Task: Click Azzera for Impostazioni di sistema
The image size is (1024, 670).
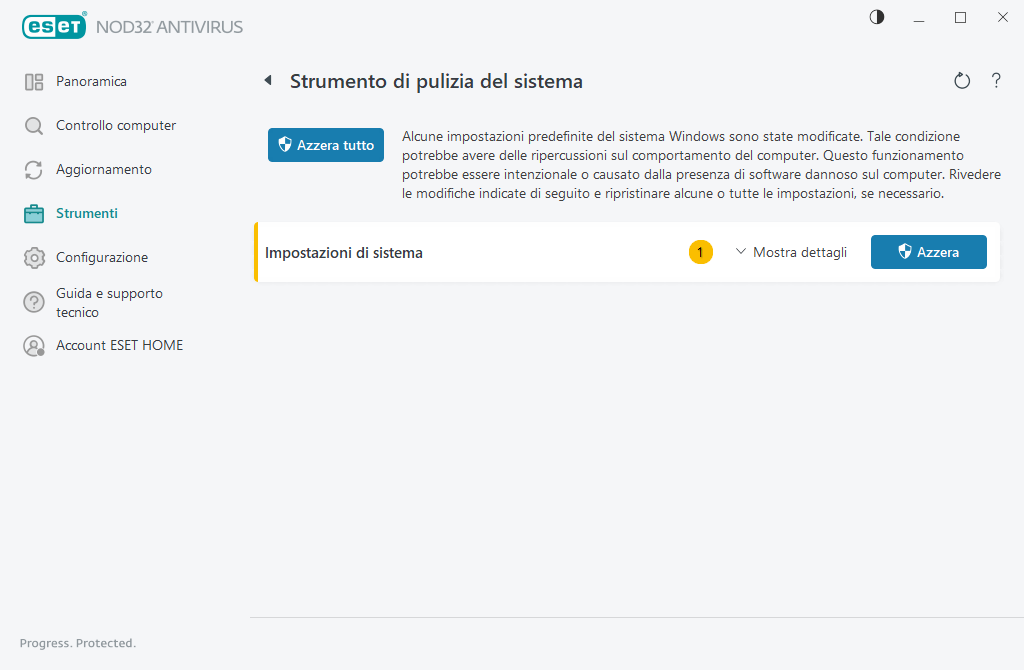Action: pos(928,252)
